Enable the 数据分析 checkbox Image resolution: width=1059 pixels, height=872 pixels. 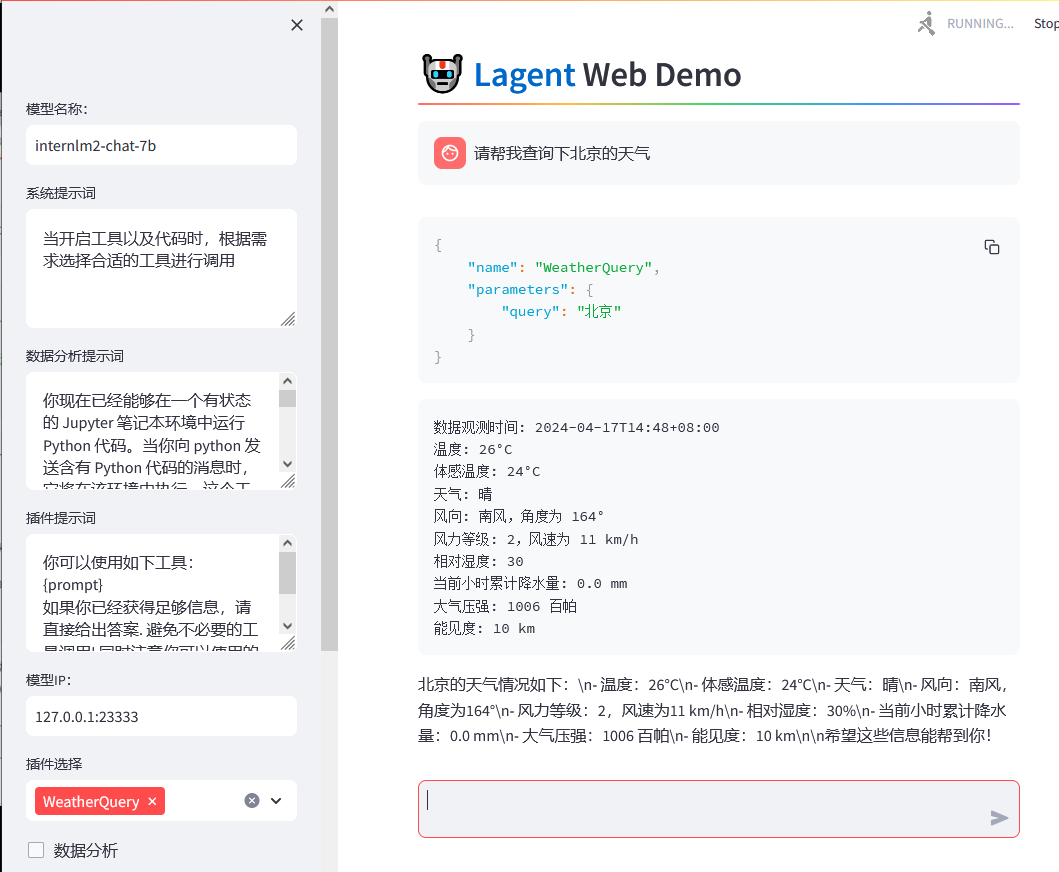coord(36,850)
